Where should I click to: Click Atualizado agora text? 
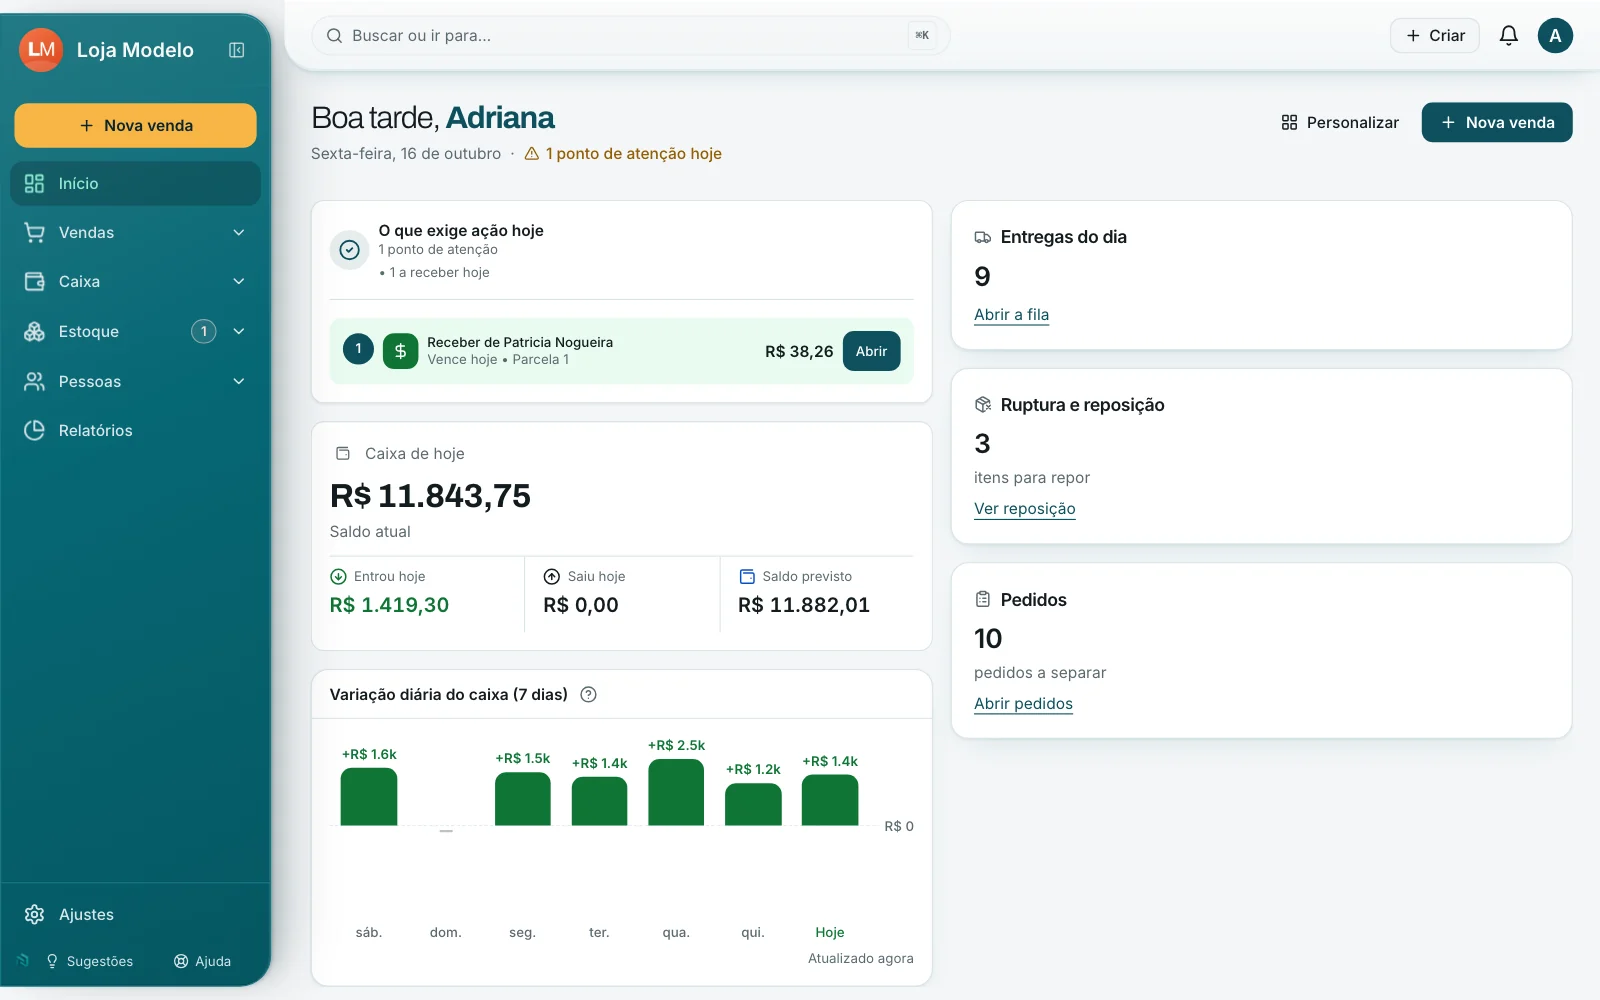[861, 958]
